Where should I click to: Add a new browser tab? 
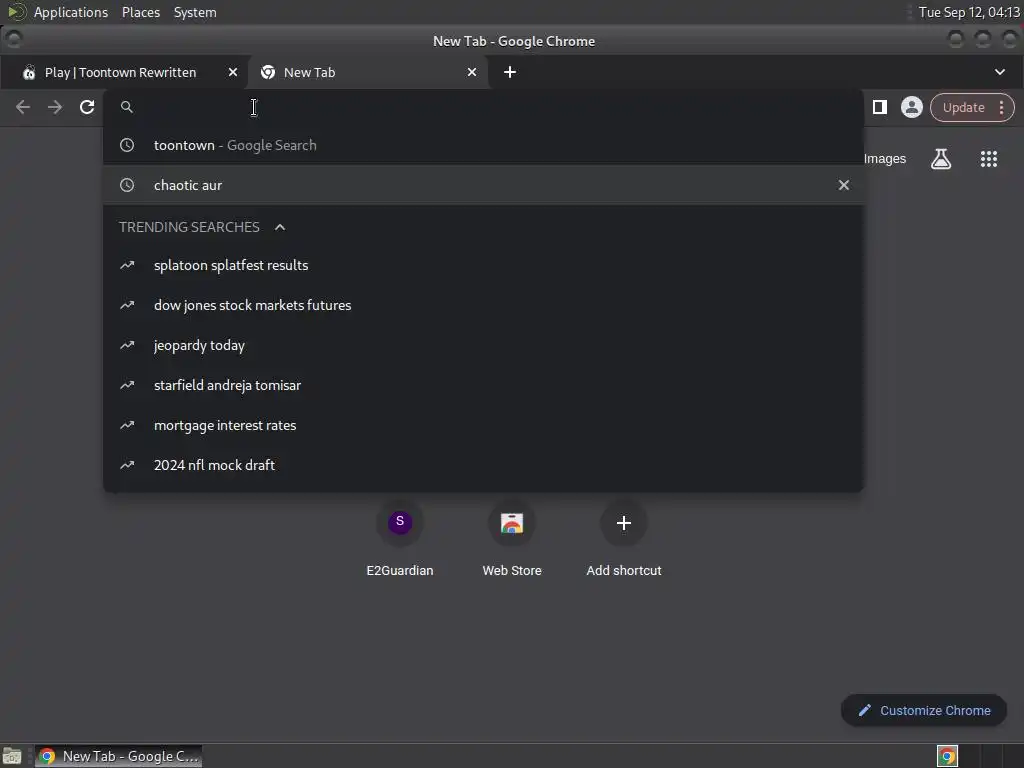[x=510, y=72]
